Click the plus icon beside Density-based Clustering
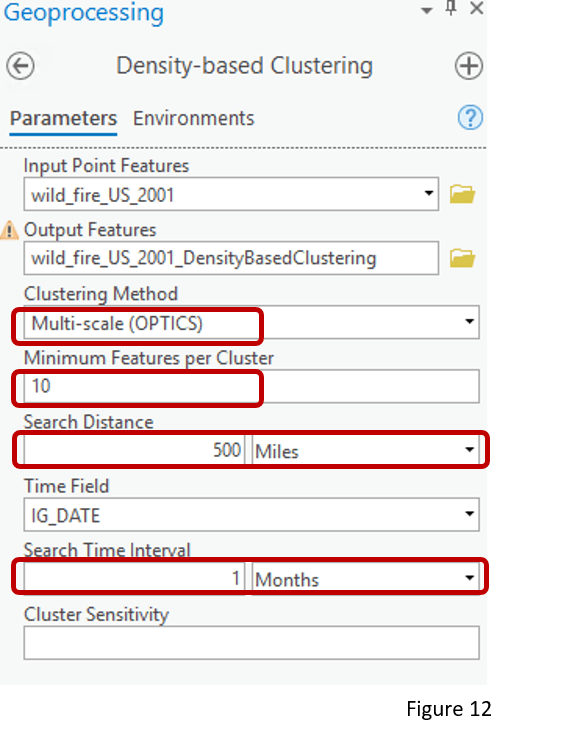 pyautogui.click(x=469, y=66)
